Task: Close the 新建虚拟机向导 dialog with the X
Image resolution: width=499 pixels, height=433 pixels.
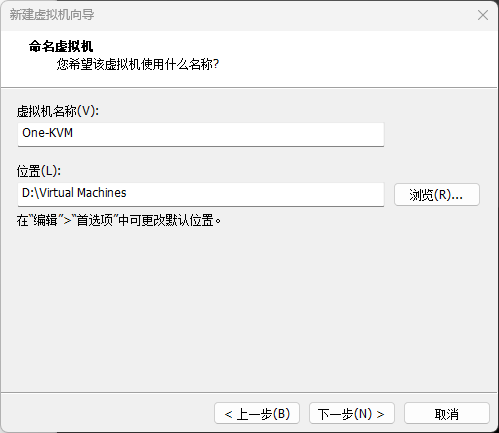Action: pos(483,15)
